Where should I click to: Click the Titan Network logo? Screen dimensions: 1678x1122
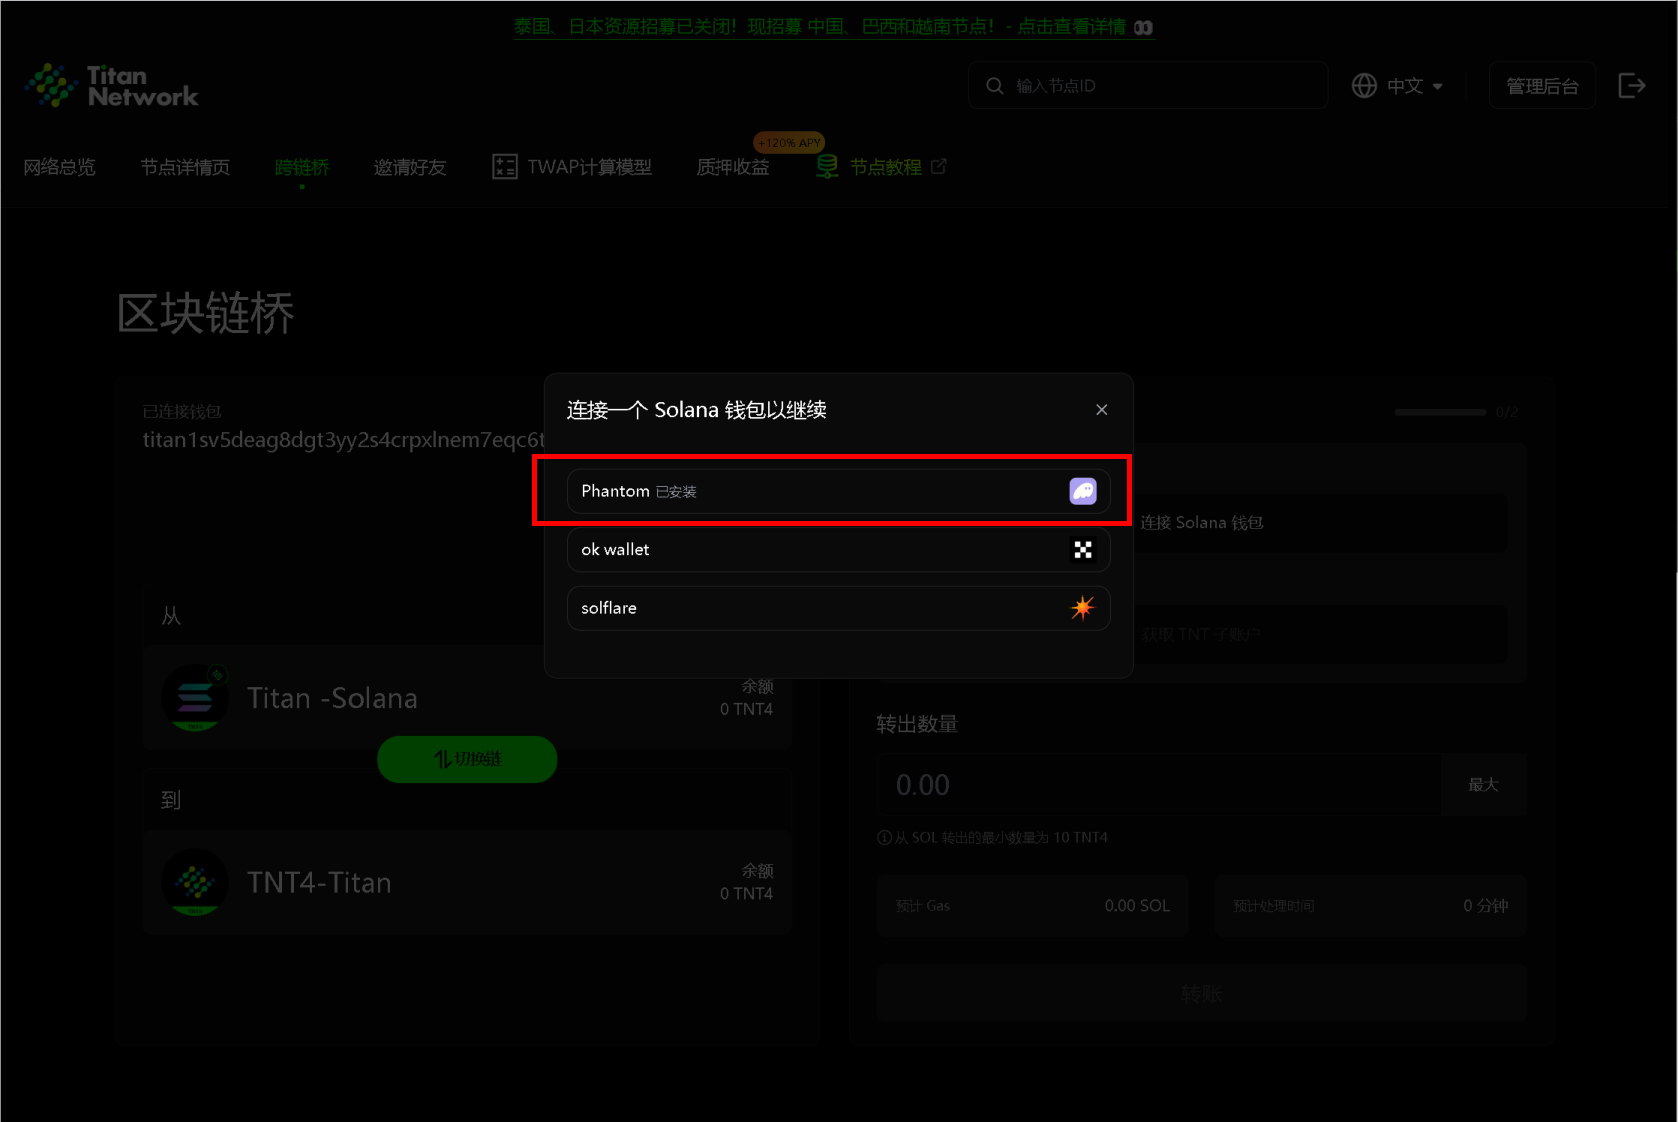[x=112, y=86]
